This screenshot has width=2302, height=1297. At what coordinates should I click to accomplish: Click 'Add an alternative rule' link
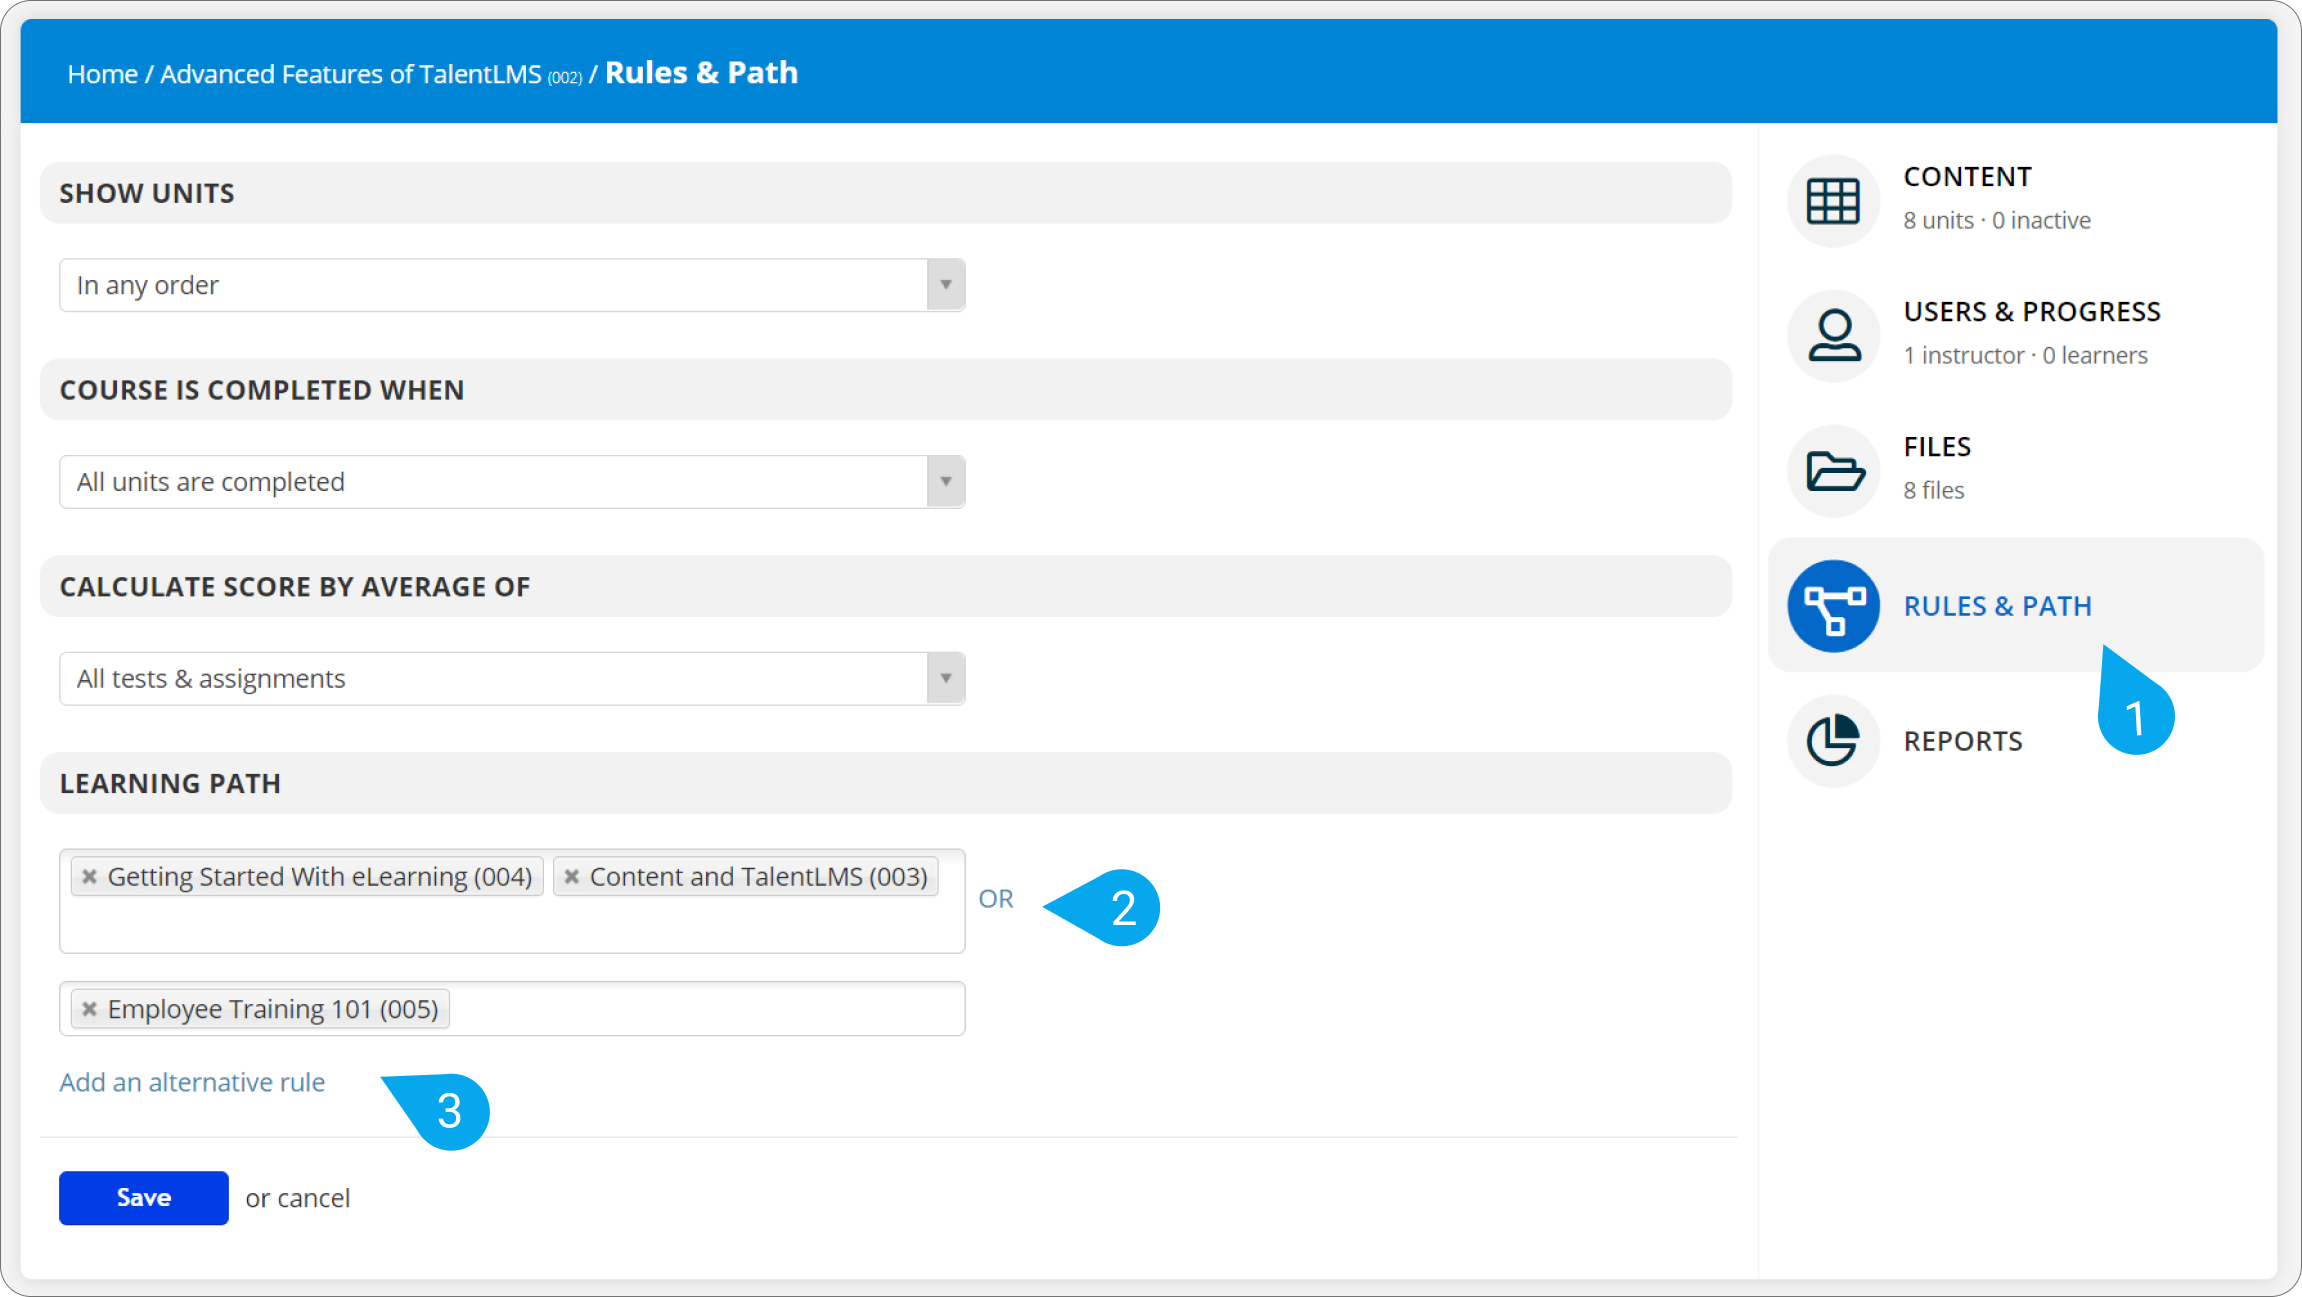tap(192, 1082)
